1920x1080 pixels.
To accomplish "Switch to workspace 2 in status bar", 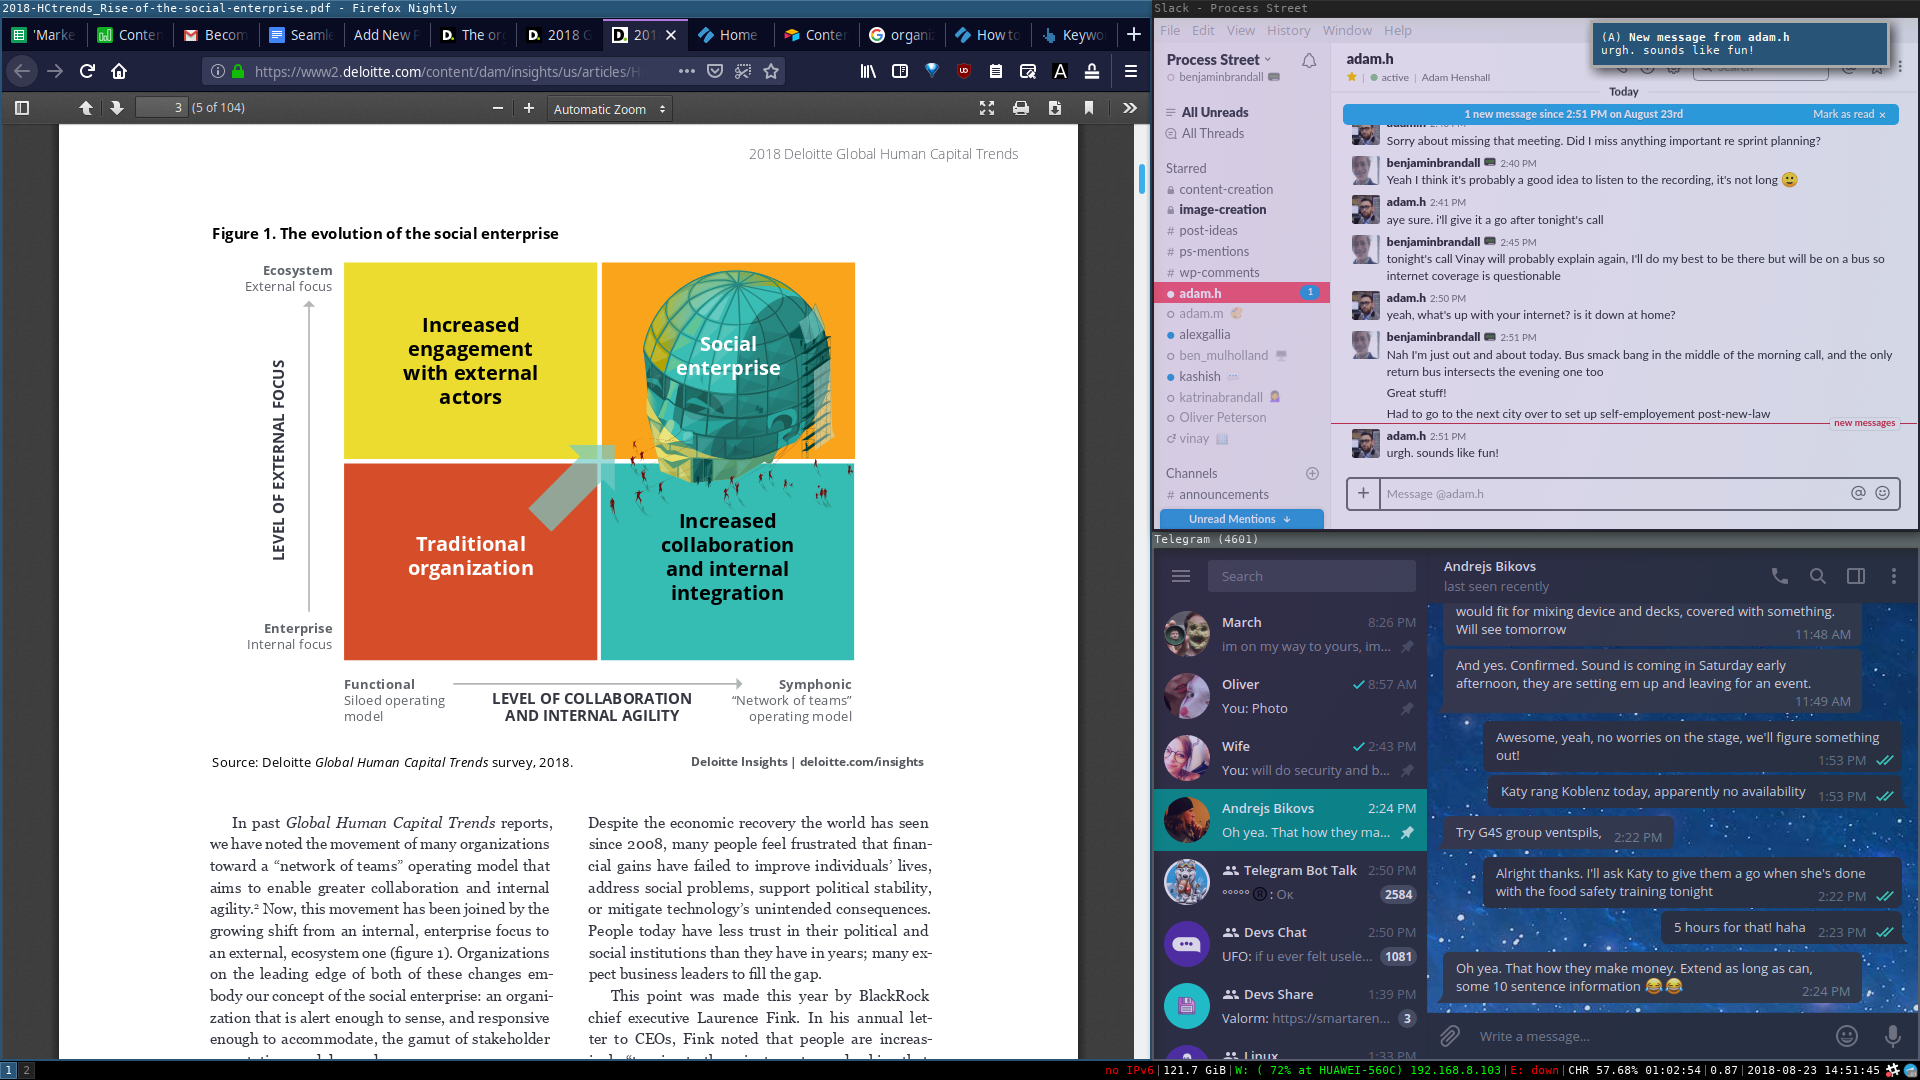I will (x=27, y=1070).
